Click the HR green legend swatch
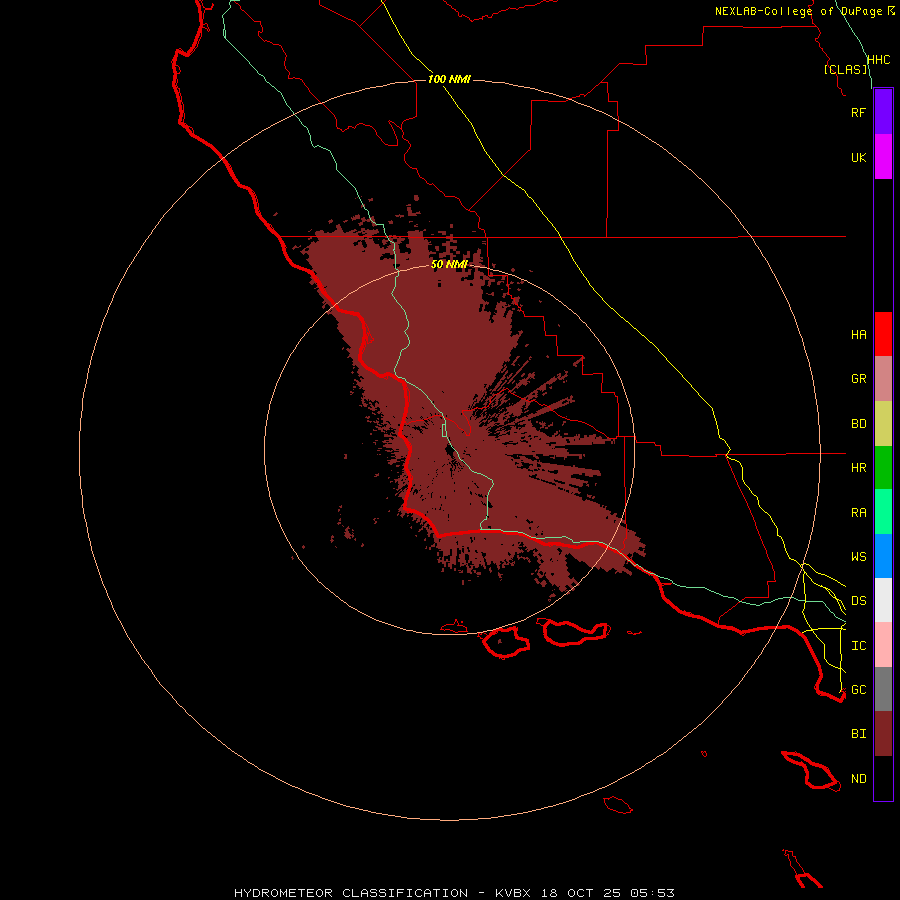Image resolution: width=900 pixels, height=900 pixels. point(883,468)
